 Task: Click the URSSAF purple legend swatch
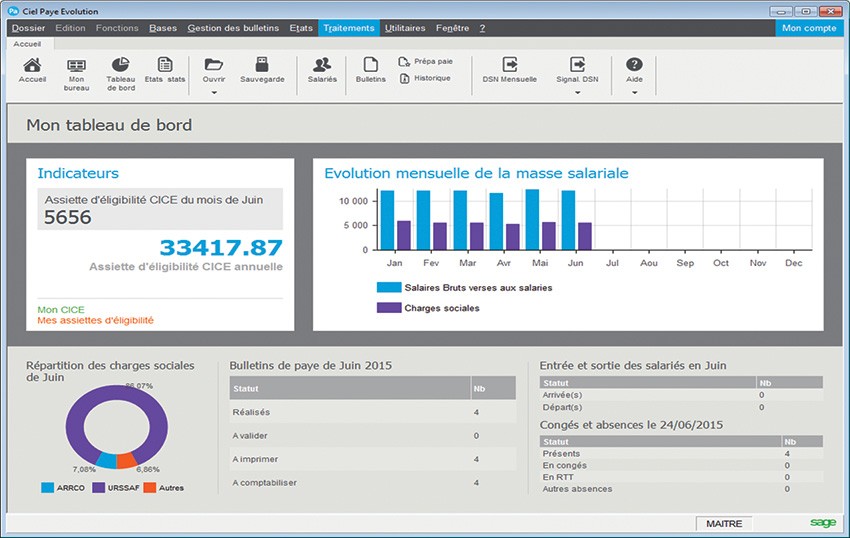point(100,488)
